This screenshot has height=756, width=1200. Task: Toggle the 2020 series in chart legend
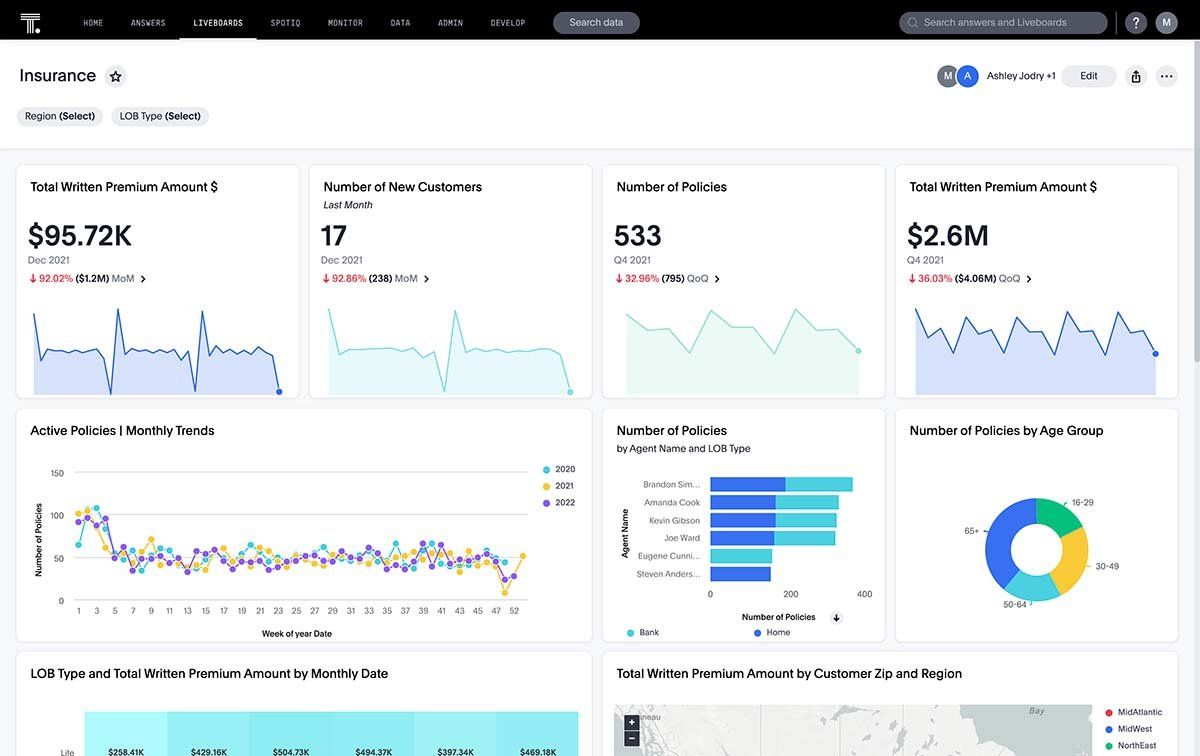(x=559, y=469)
